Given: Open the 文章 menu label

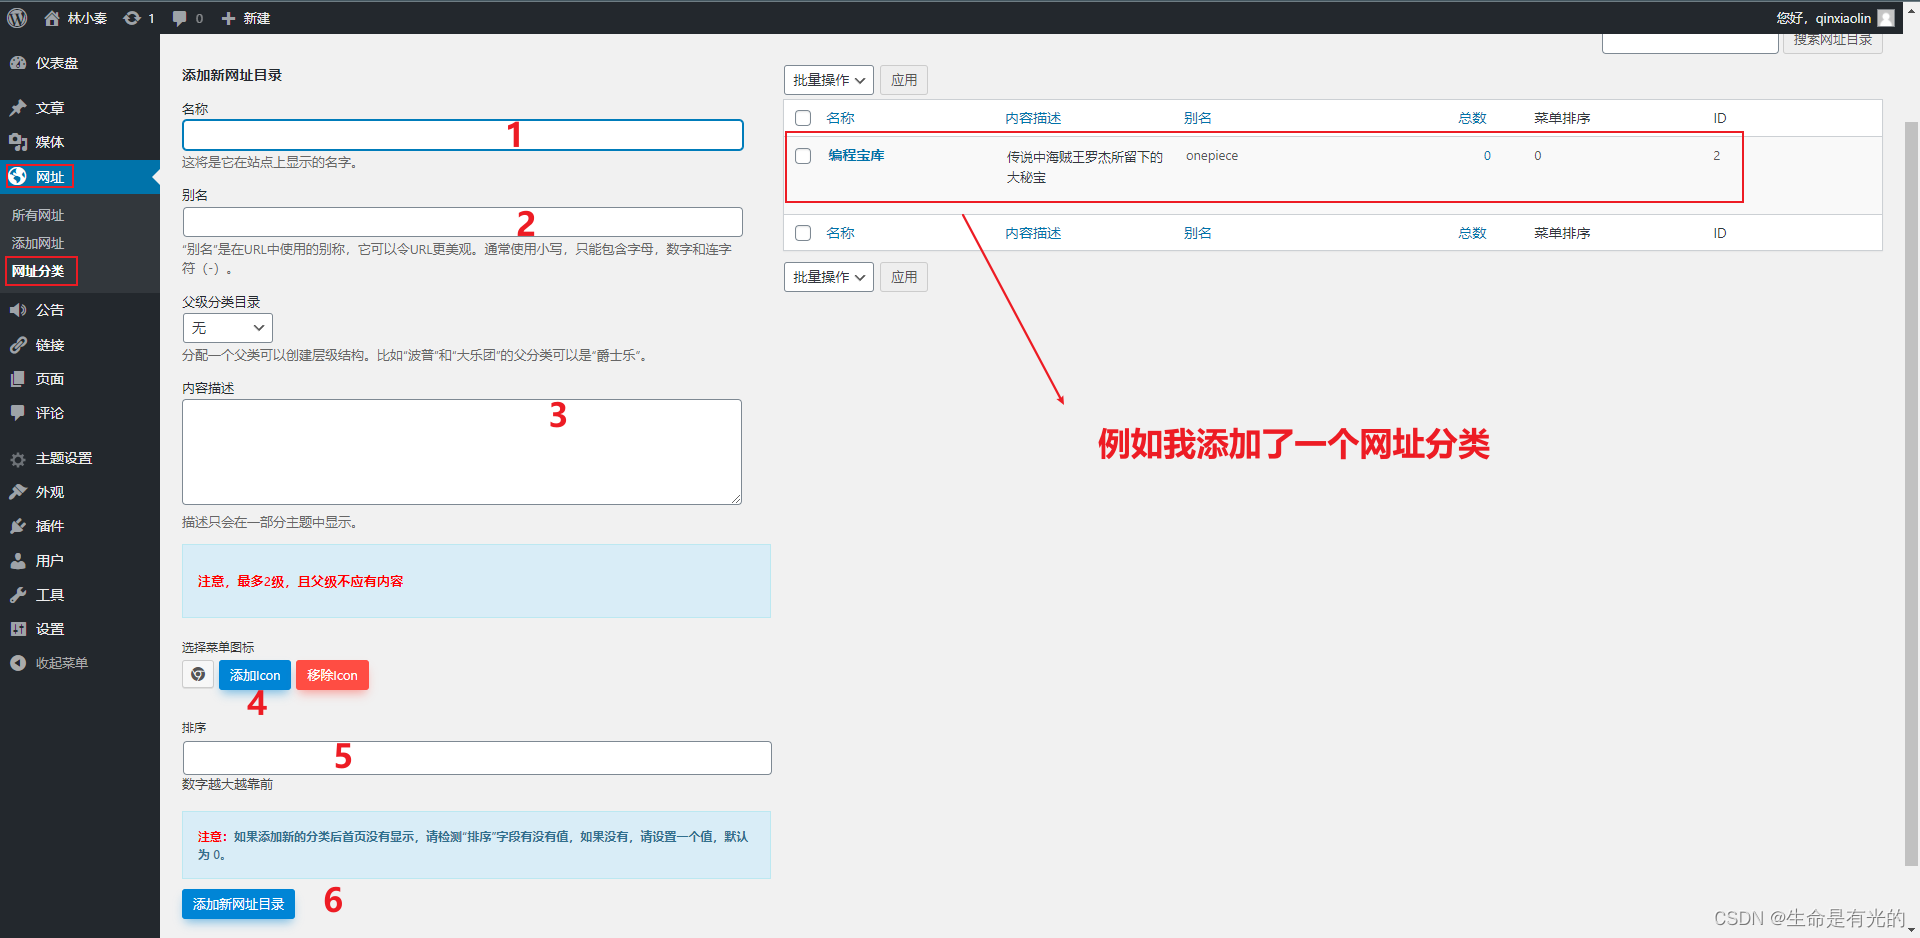Looking at the screenshot, I should click(50, 108).
